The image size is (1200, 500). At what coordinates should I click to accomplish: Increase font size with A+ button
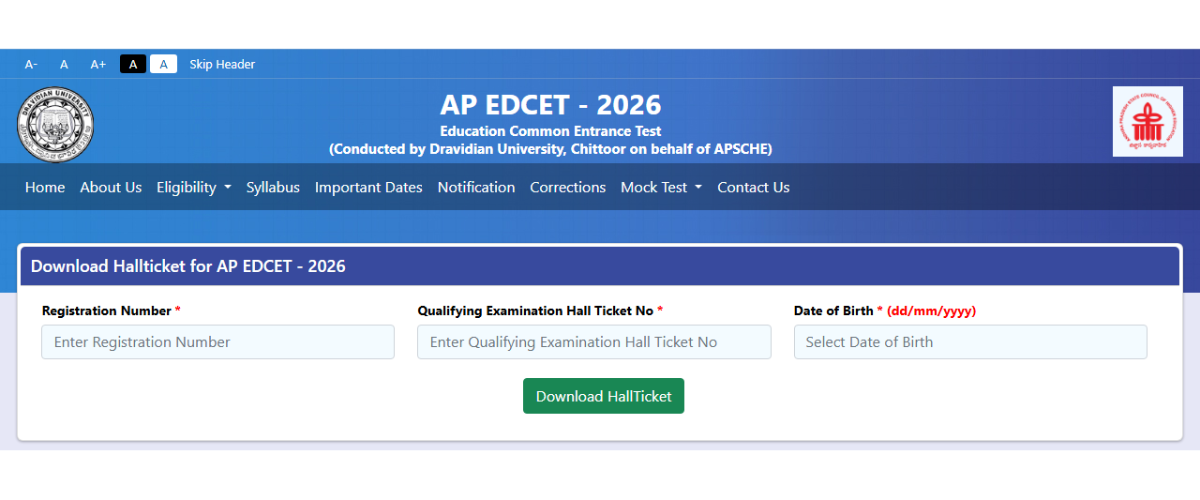(x=98, y=64)
